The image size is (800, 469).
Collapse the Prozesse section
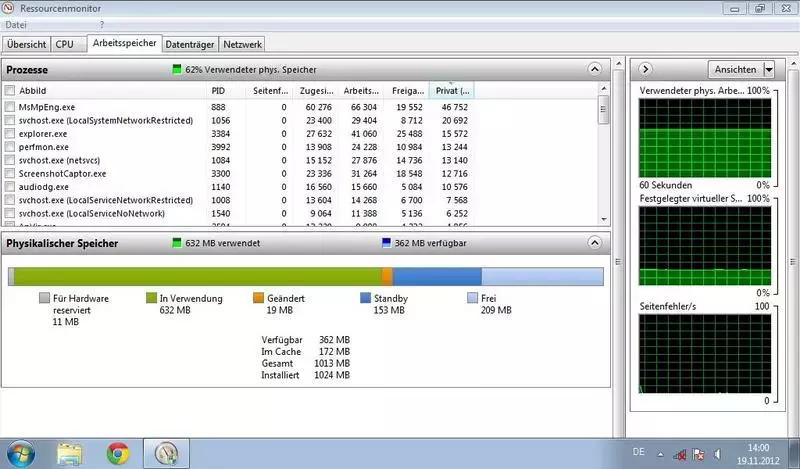pyautogui.click(x=595, y=69)
